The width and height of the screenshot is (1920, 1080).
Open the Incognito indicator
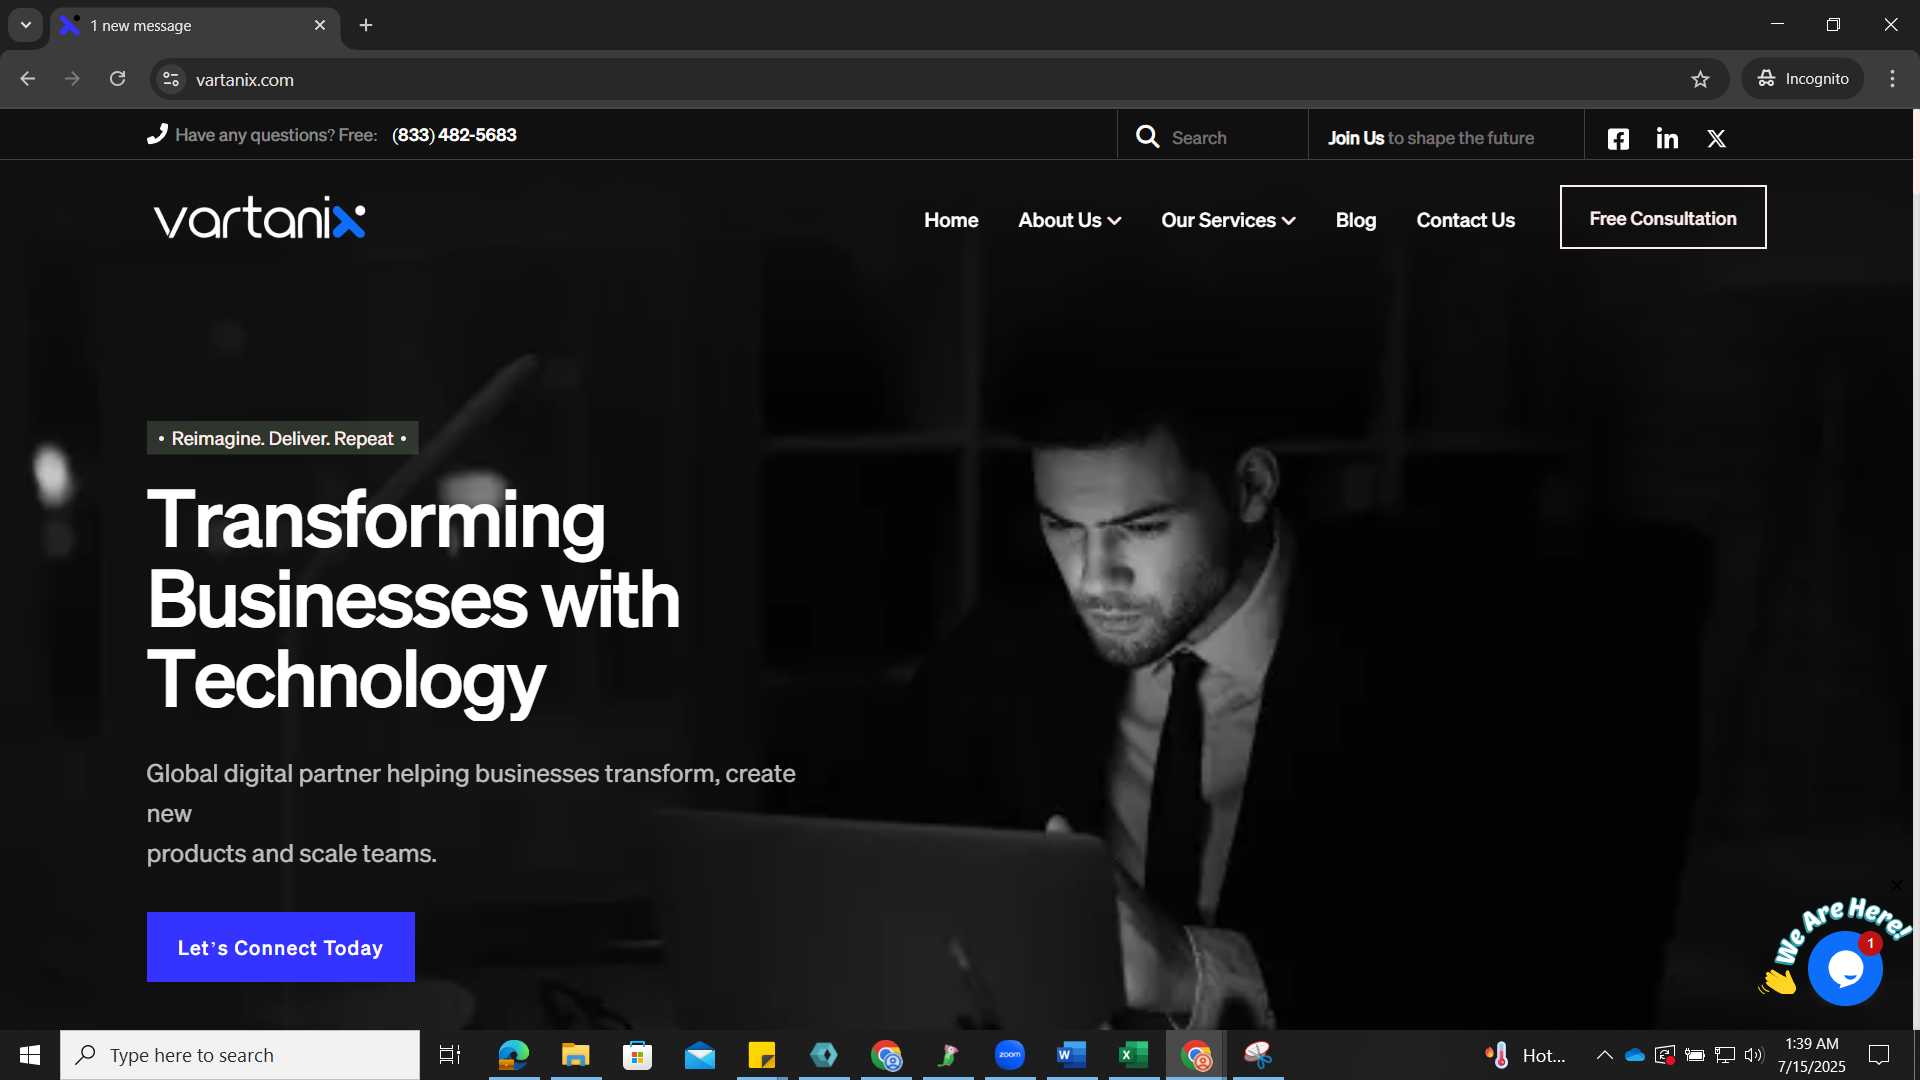[x=1803, y=79]
